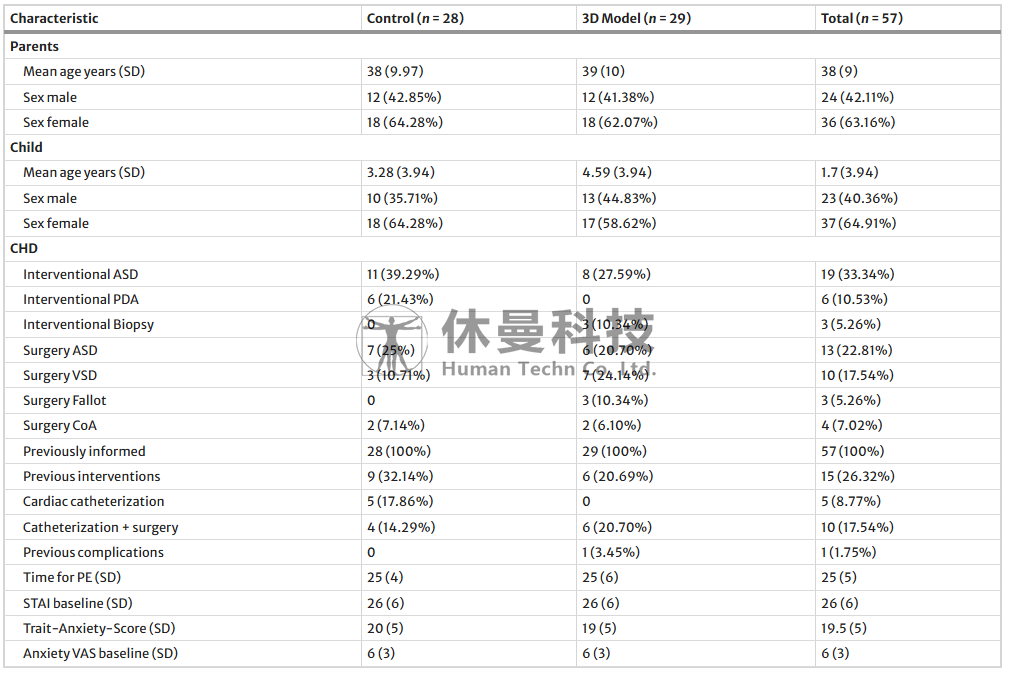Select the Control (n = 28) column header
This screenshot has width=1012, height=680.
pos(415,18)
